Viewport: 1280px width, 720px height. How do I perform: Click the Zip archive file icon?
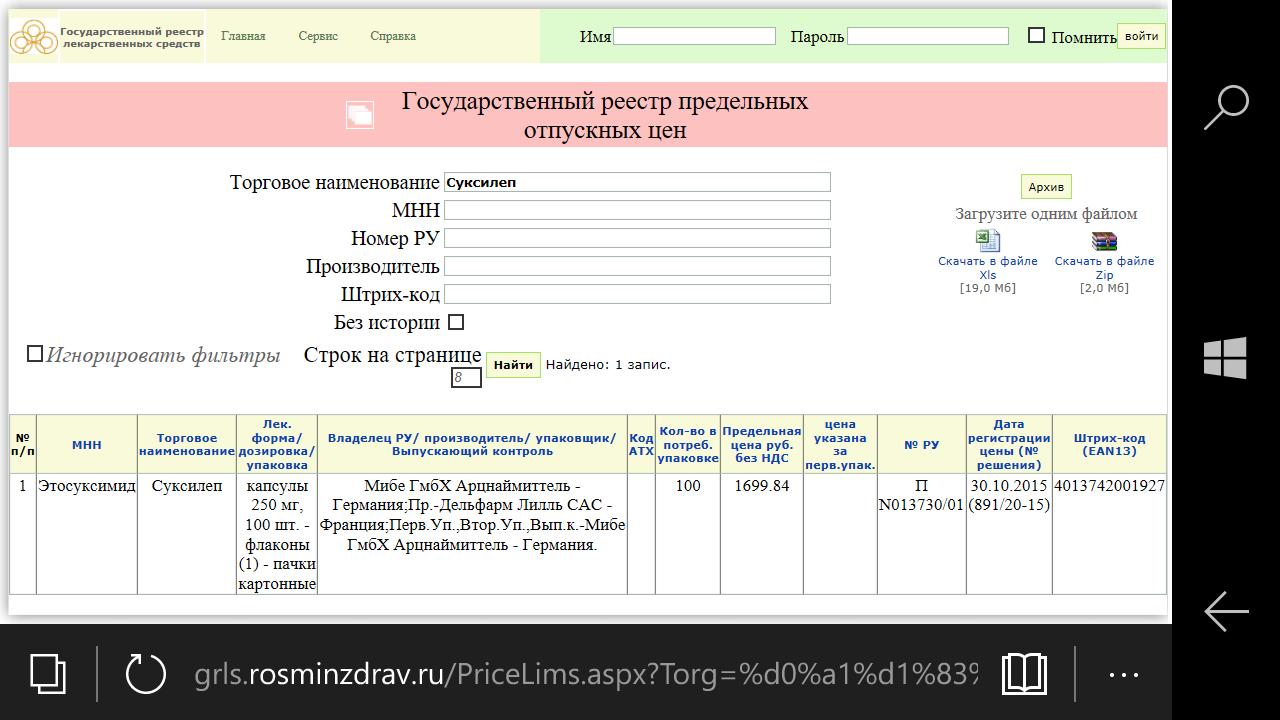(x=1104, y=241)
